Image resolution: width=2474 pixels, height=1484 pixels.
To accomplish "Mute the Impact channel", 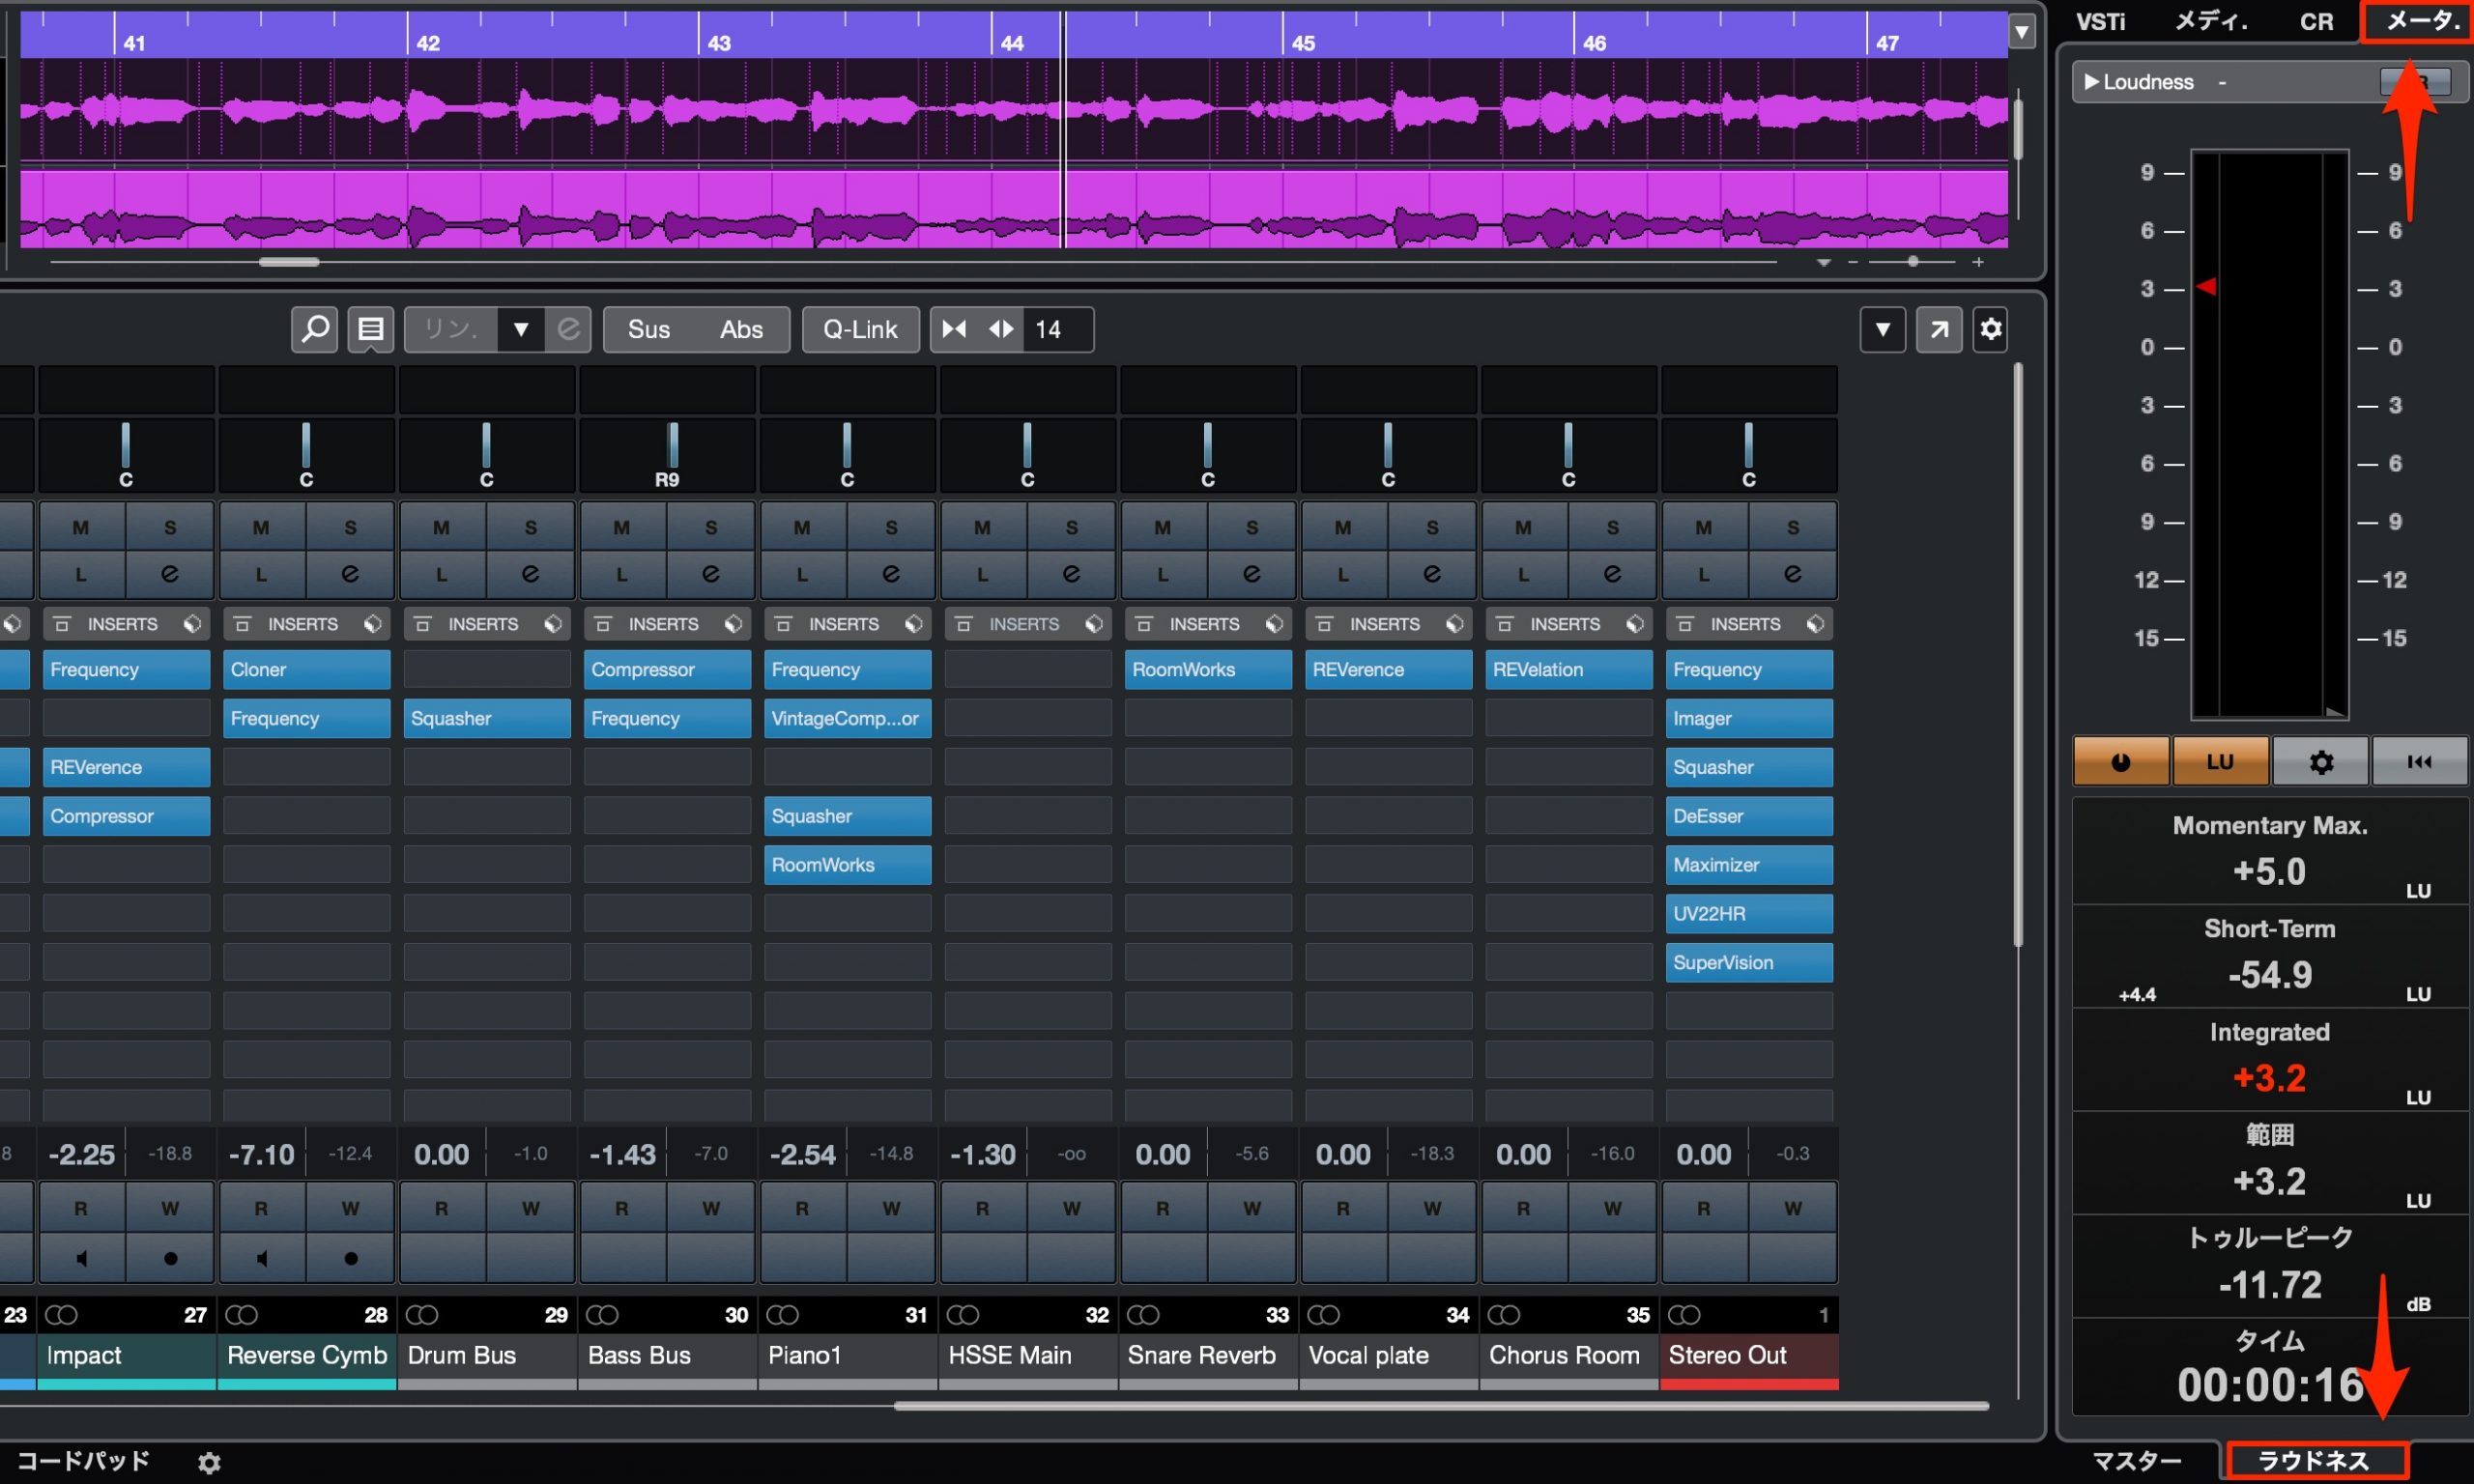I will coord(81,527).
